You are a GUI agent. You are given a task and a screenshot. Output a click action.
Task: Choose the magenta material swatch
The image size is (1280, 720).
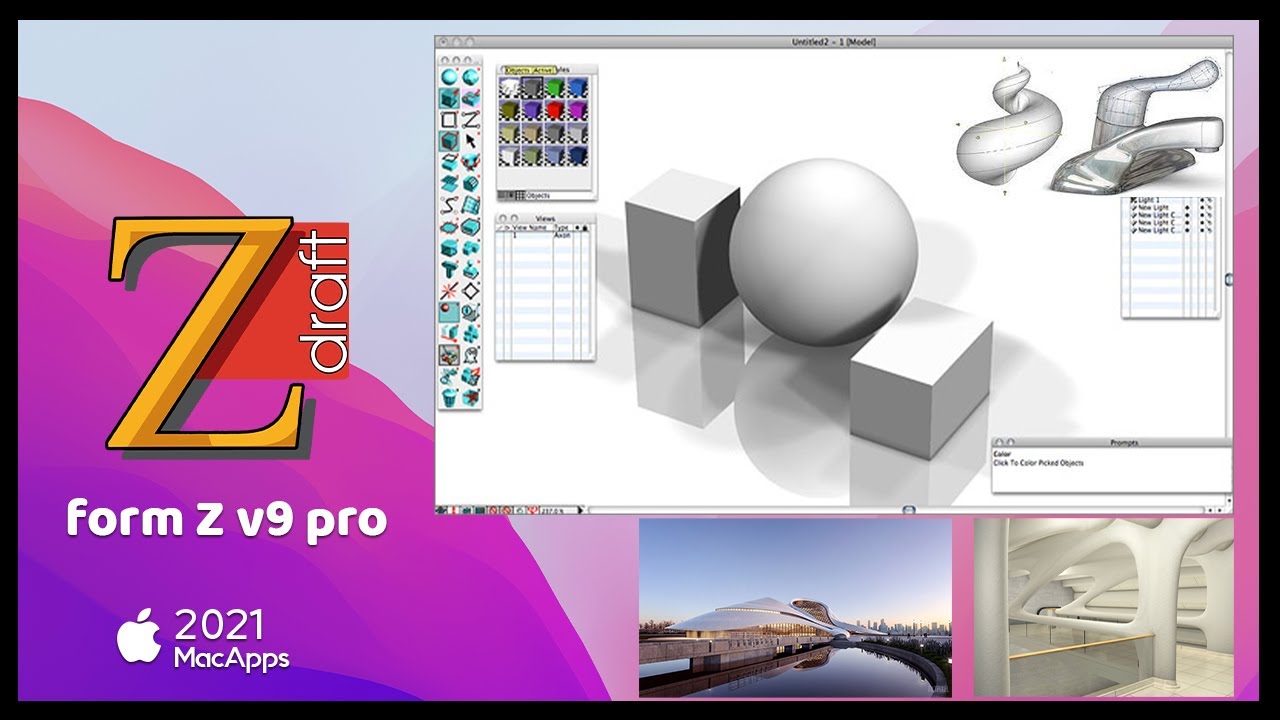pos(577,109)
